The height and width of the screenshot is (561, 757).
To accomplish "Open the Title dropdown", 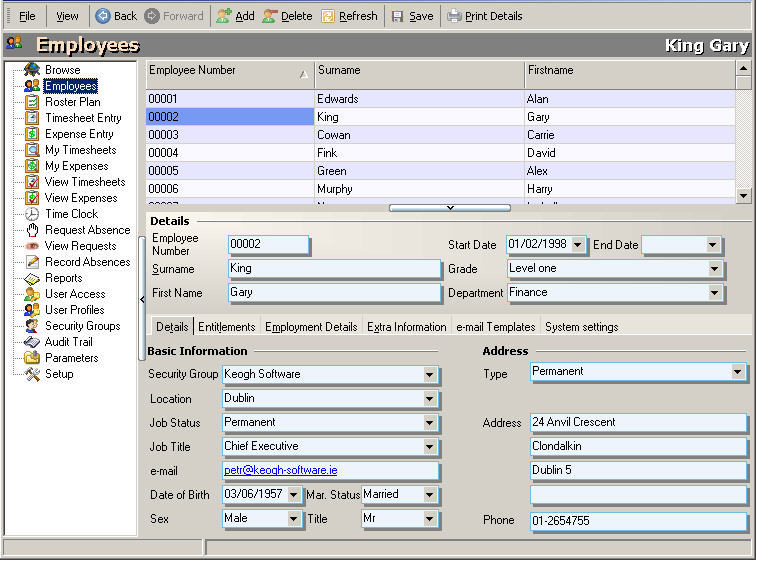I will 429,519.
